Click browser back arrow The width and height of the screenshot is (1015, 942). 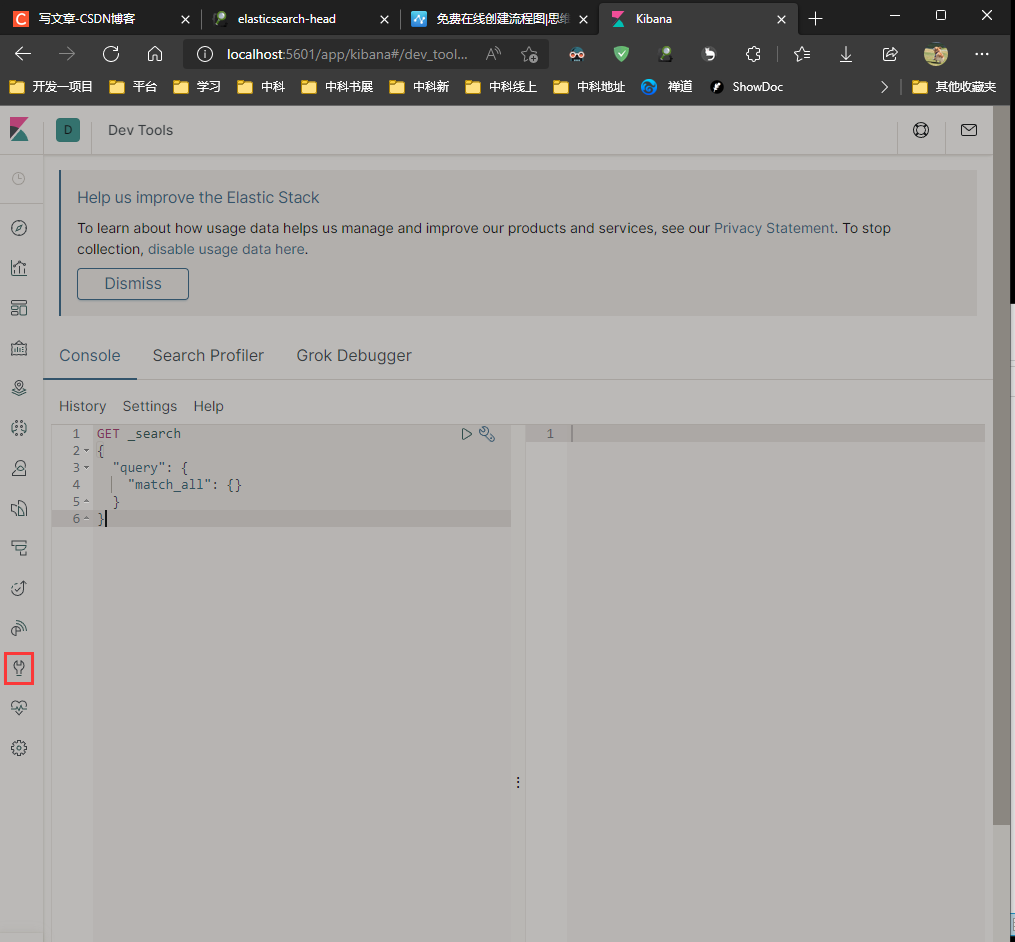pos(23,54)
